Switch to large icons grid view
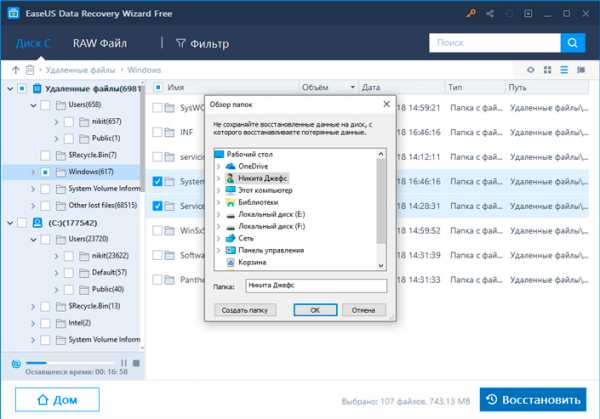 [548, 70]
